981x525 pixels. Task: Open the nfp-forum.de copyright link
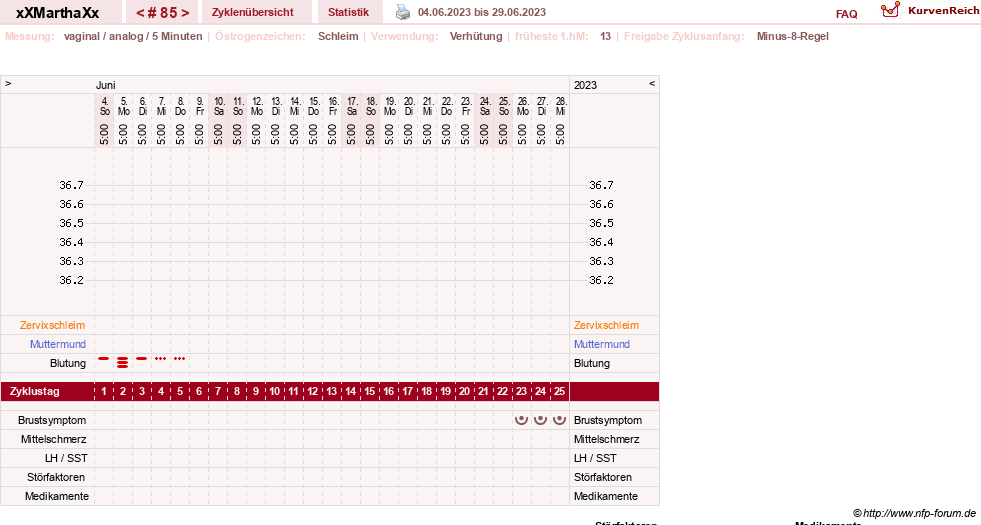click(x=915, y=513)
